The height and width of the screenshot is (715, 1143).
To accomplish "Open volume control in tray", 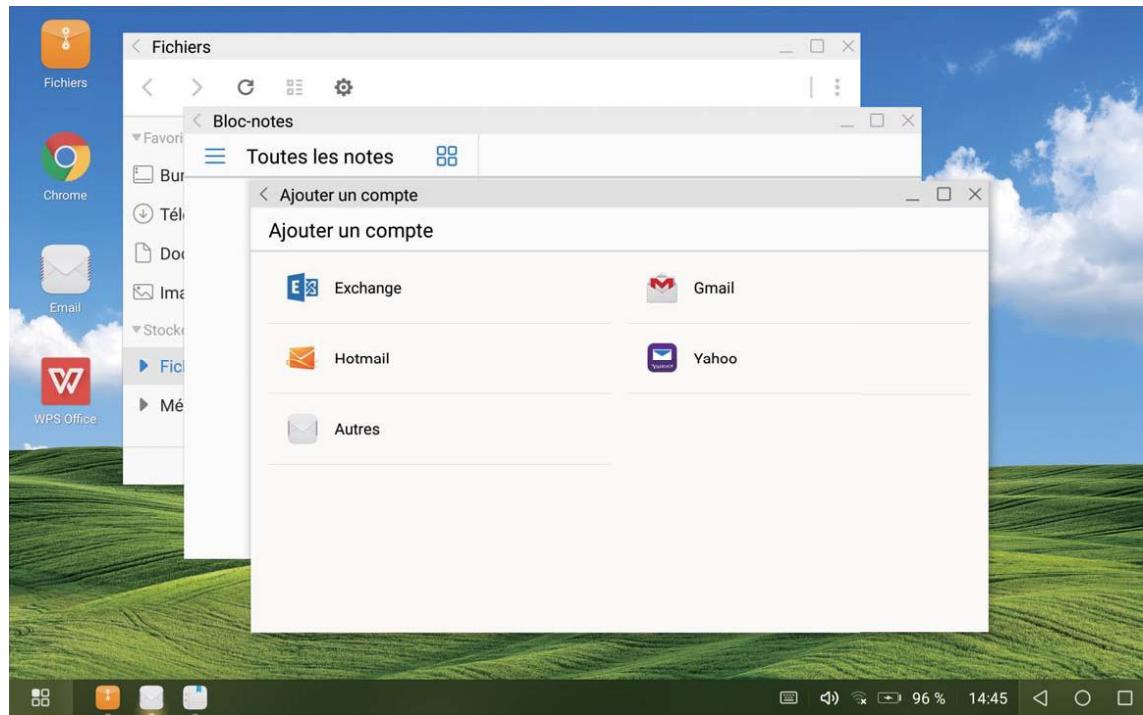I will [829, 698].
